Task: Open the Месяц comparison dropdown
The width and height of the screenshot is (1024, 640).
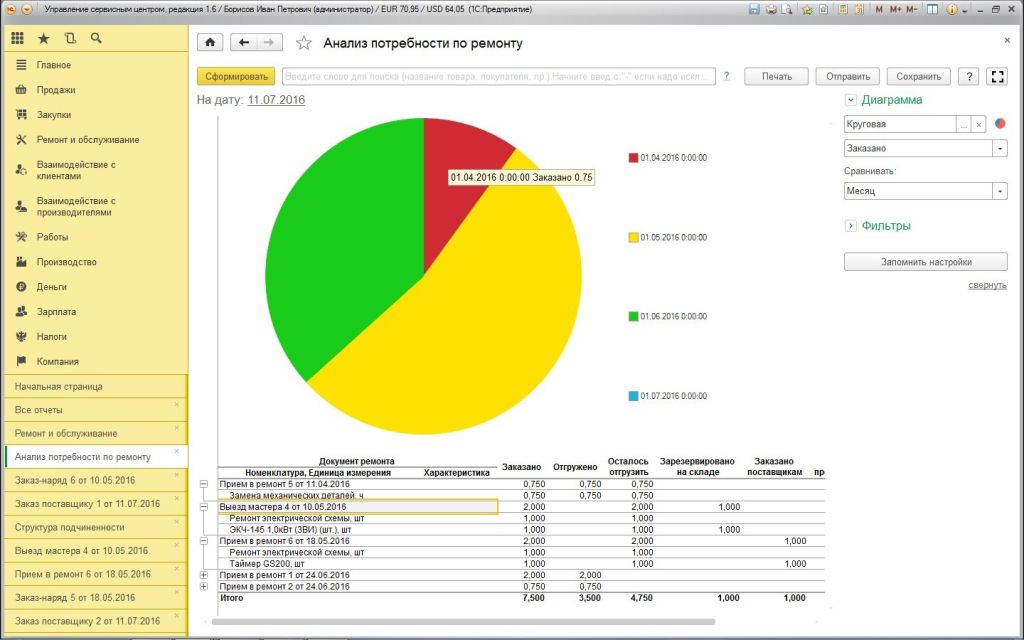Action: point(1000,191)
